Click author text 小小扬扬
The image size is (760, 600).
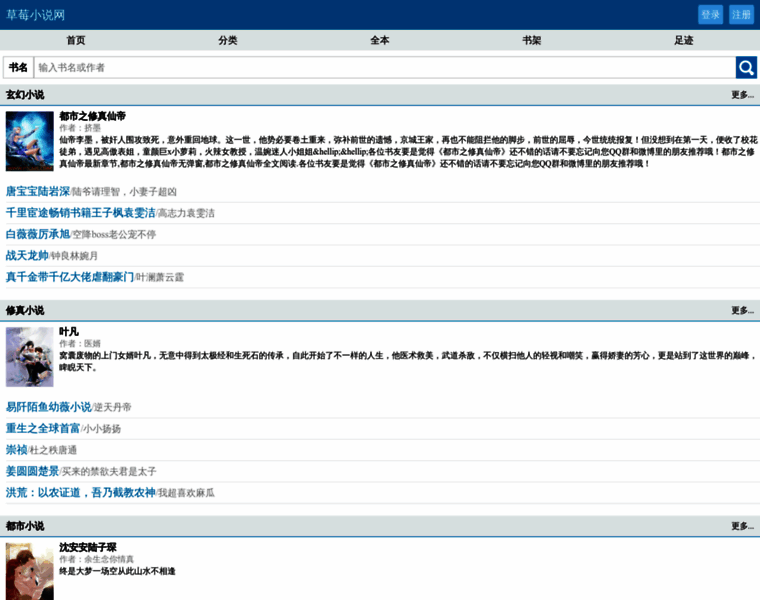102,429
